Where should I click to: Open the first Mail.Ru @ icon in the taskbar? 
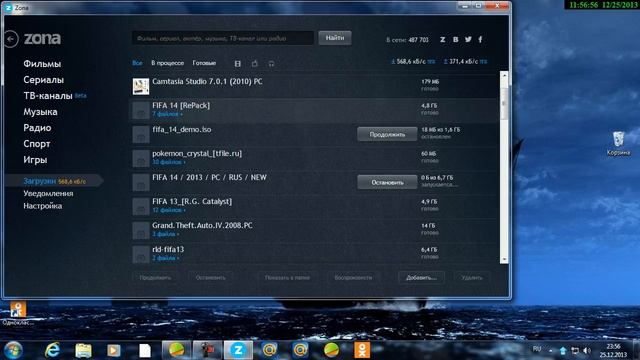[269, 350]
